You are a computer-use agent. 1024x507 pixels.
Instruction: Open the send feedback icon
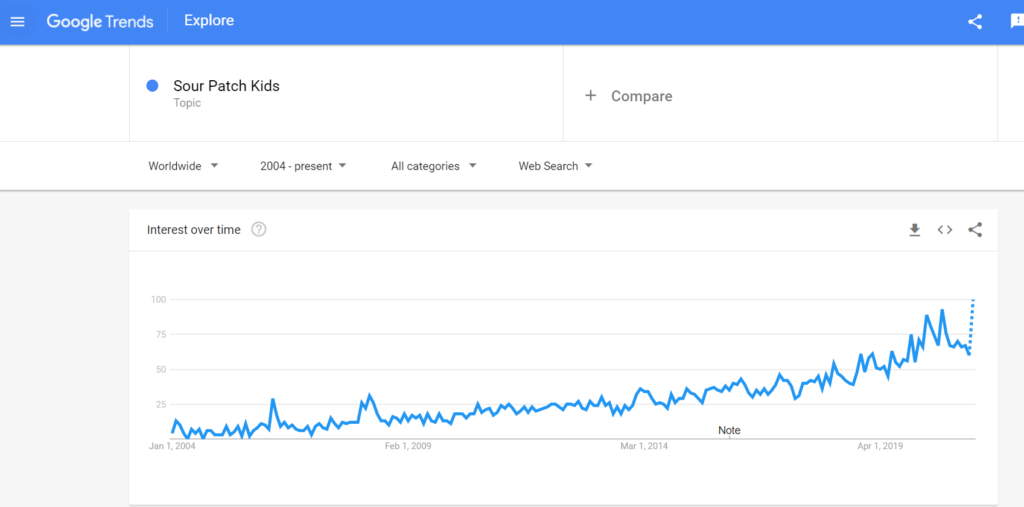(1017, 22)
